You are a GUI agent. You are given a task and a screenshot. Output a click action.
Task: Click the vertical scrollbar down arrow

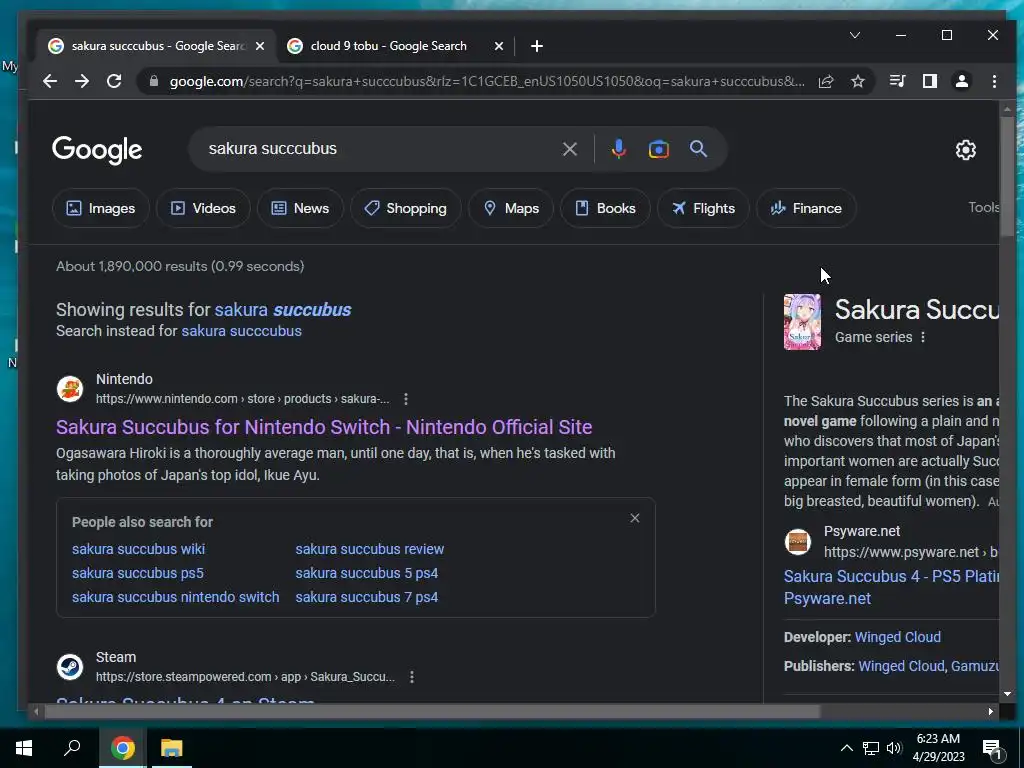1006,694
